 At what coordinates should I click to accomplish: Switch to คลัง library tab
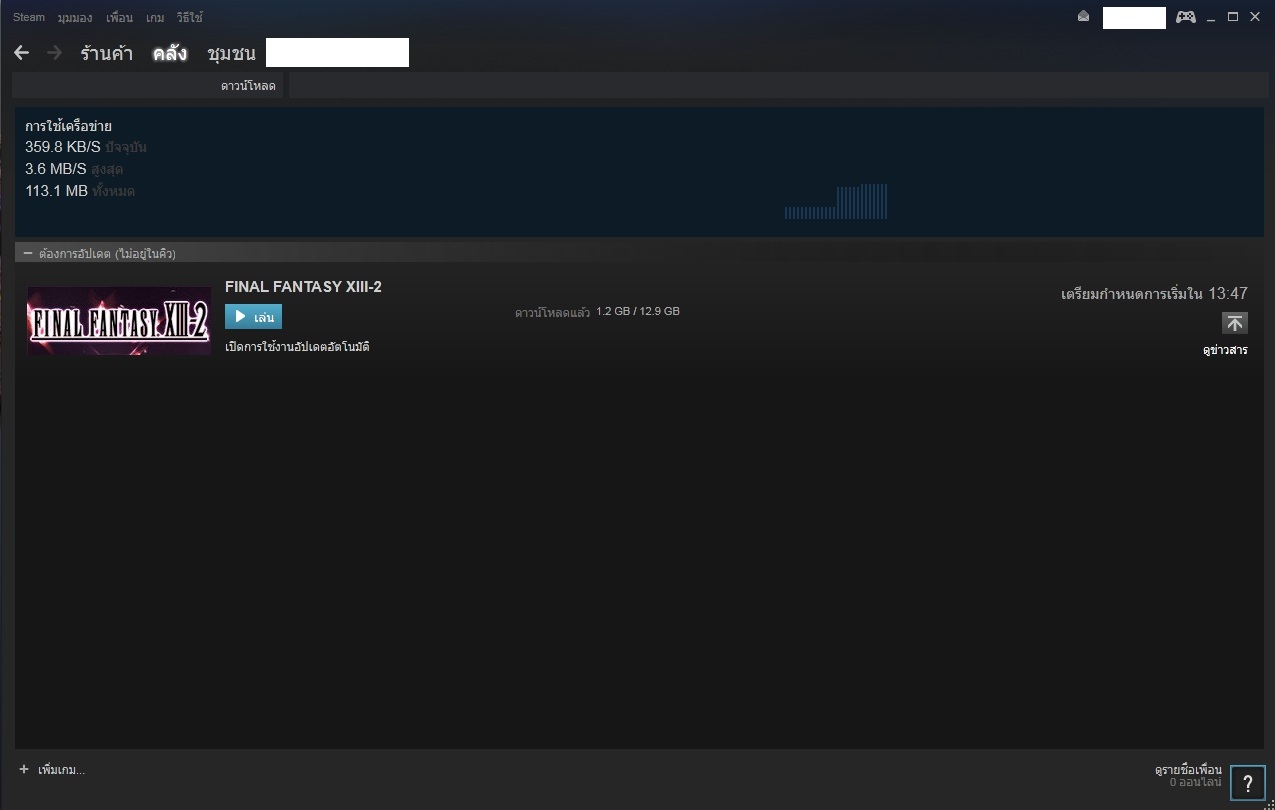[170, 53]
